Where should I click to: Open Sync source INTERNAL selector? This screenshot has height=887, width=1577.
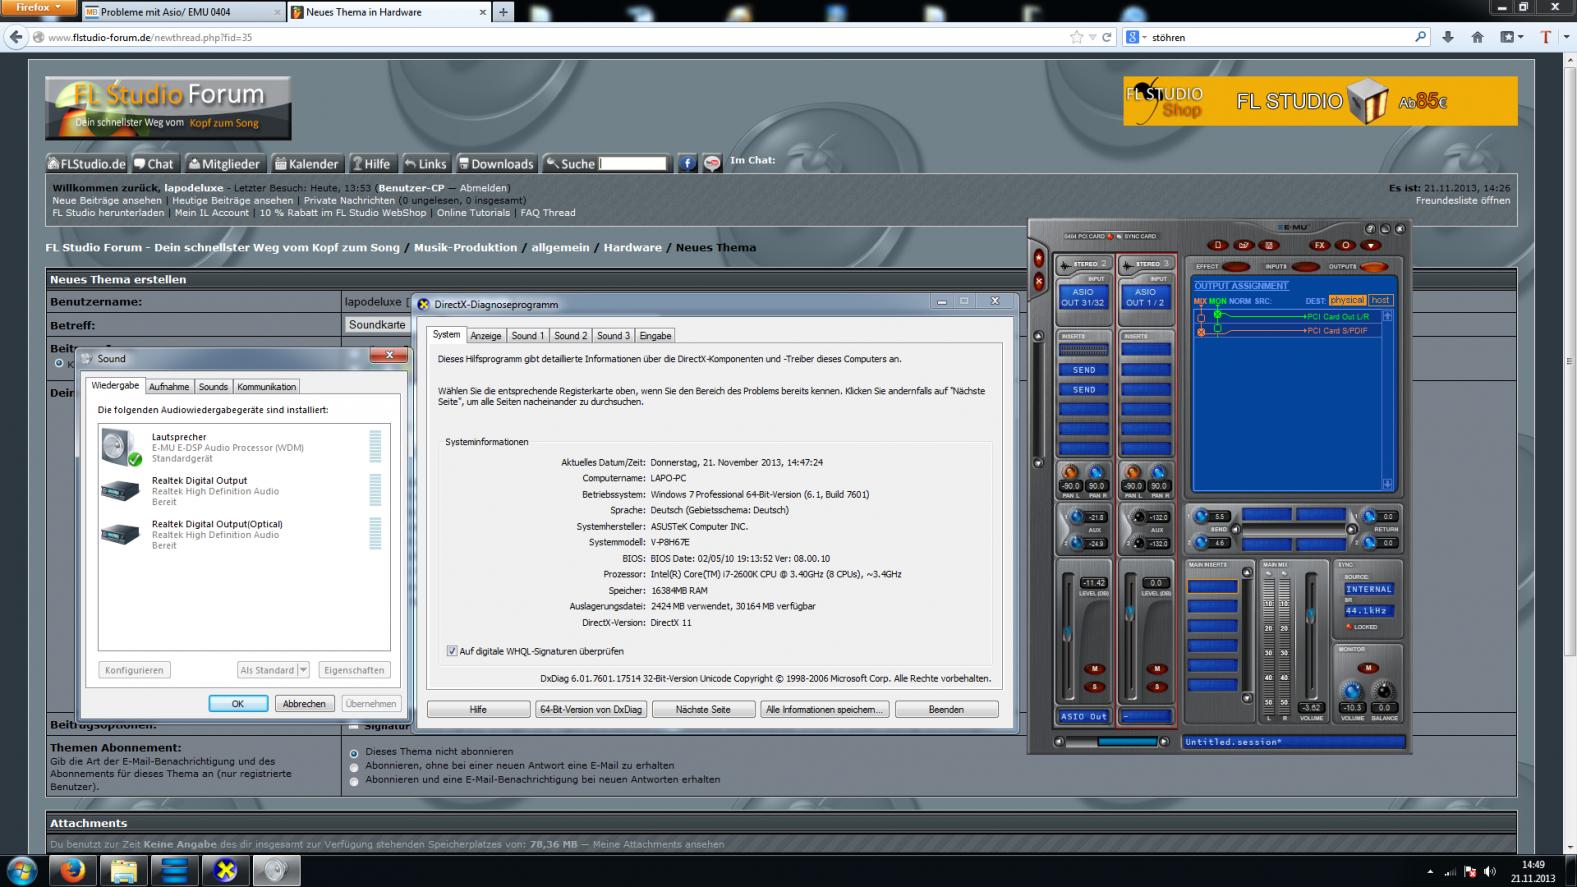coord(1369,589)
